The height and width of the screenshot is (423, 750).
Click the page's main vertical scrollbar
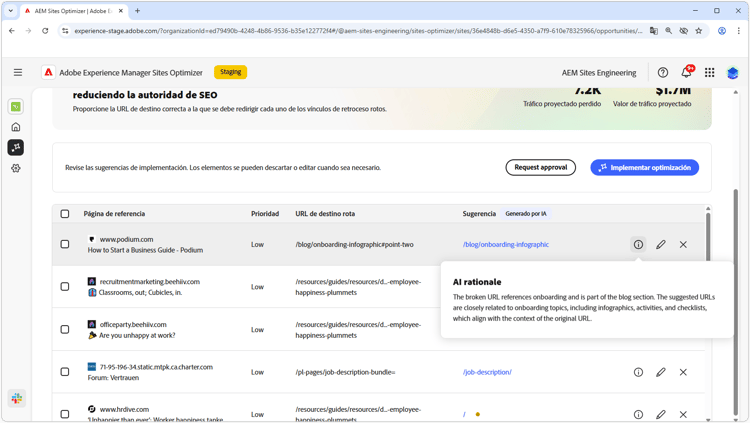pyautogui.click(x=736, y=301)
